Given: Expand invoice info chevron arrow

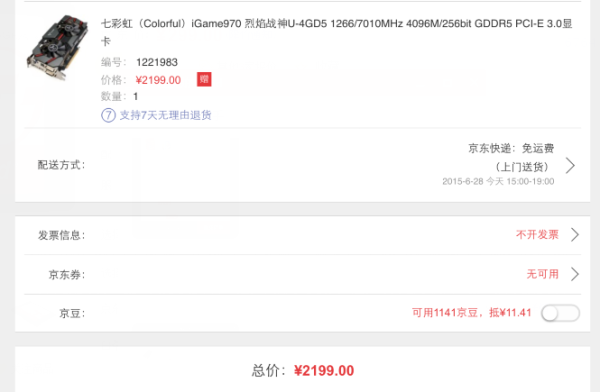Looking at the screenshot, I should pos(574,235).
